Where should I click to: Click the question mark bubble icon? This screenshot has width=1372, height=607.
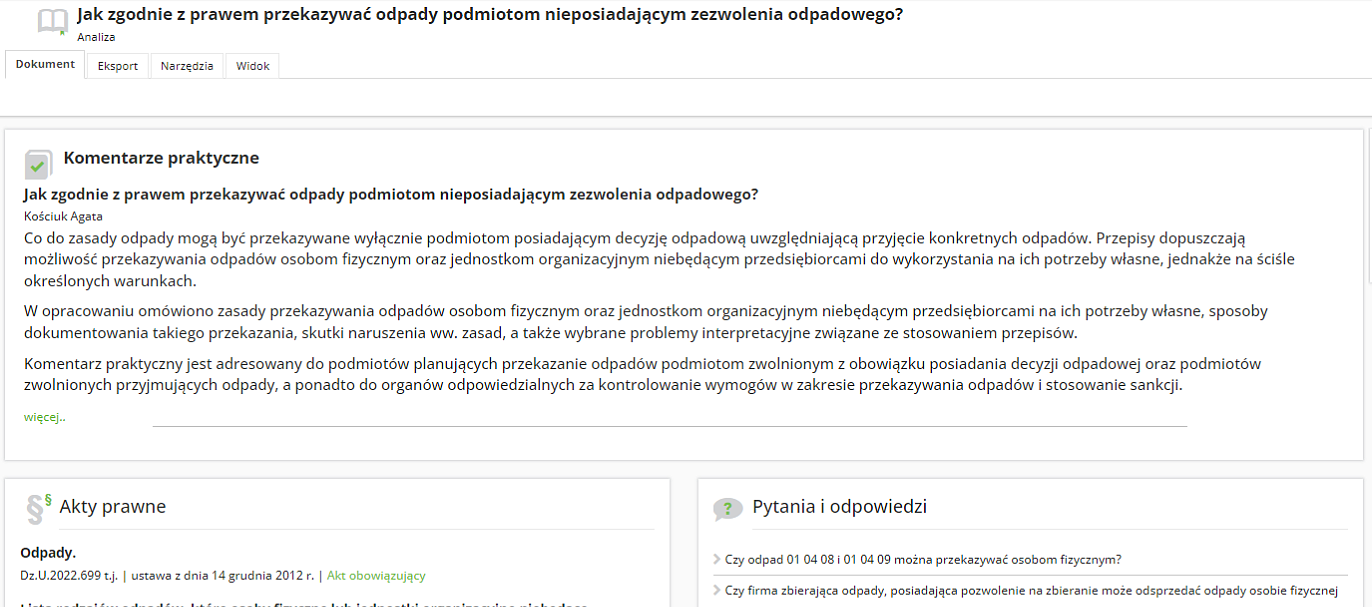[x=727, y=509]
